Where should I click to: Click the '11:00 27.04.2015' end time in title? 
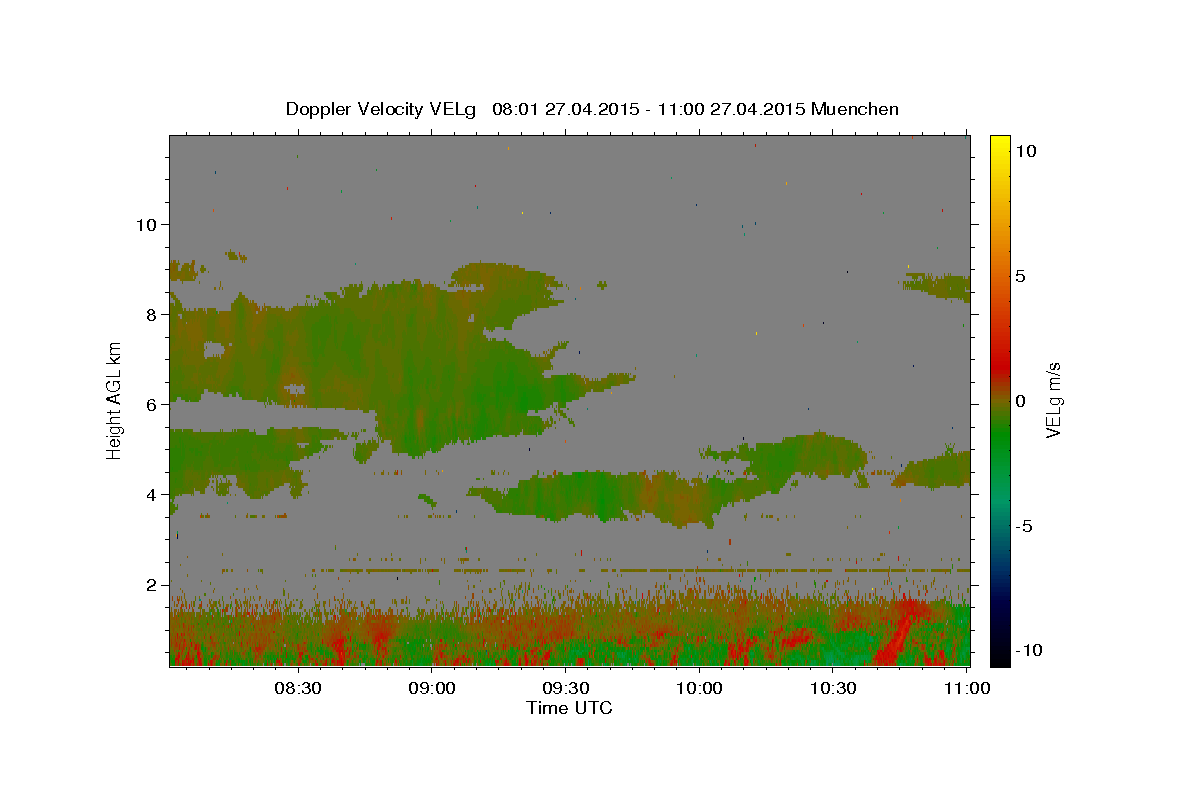731,109
